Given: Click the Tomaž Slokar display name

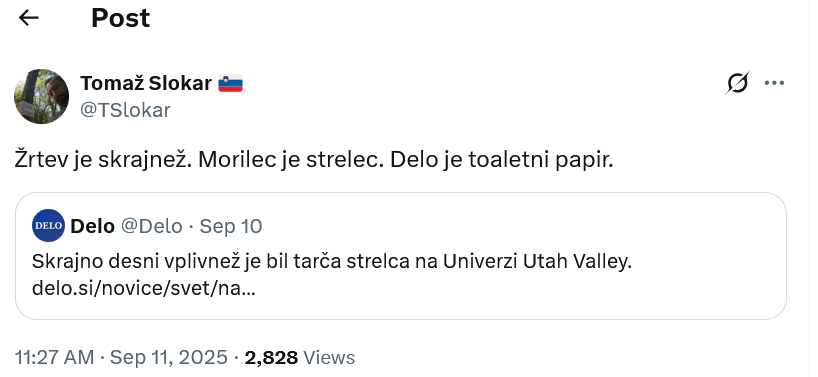Looking at the screenshot, I should click(146, 83).
